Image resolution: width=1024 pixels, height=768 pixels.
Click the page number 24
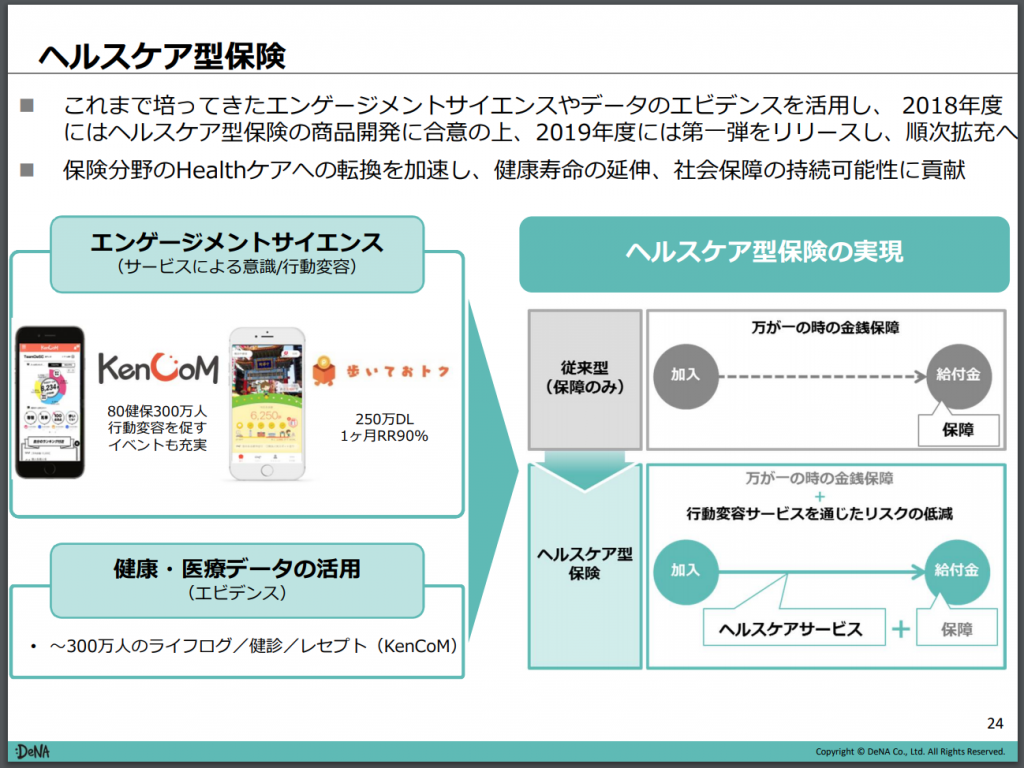pos(995,724)
